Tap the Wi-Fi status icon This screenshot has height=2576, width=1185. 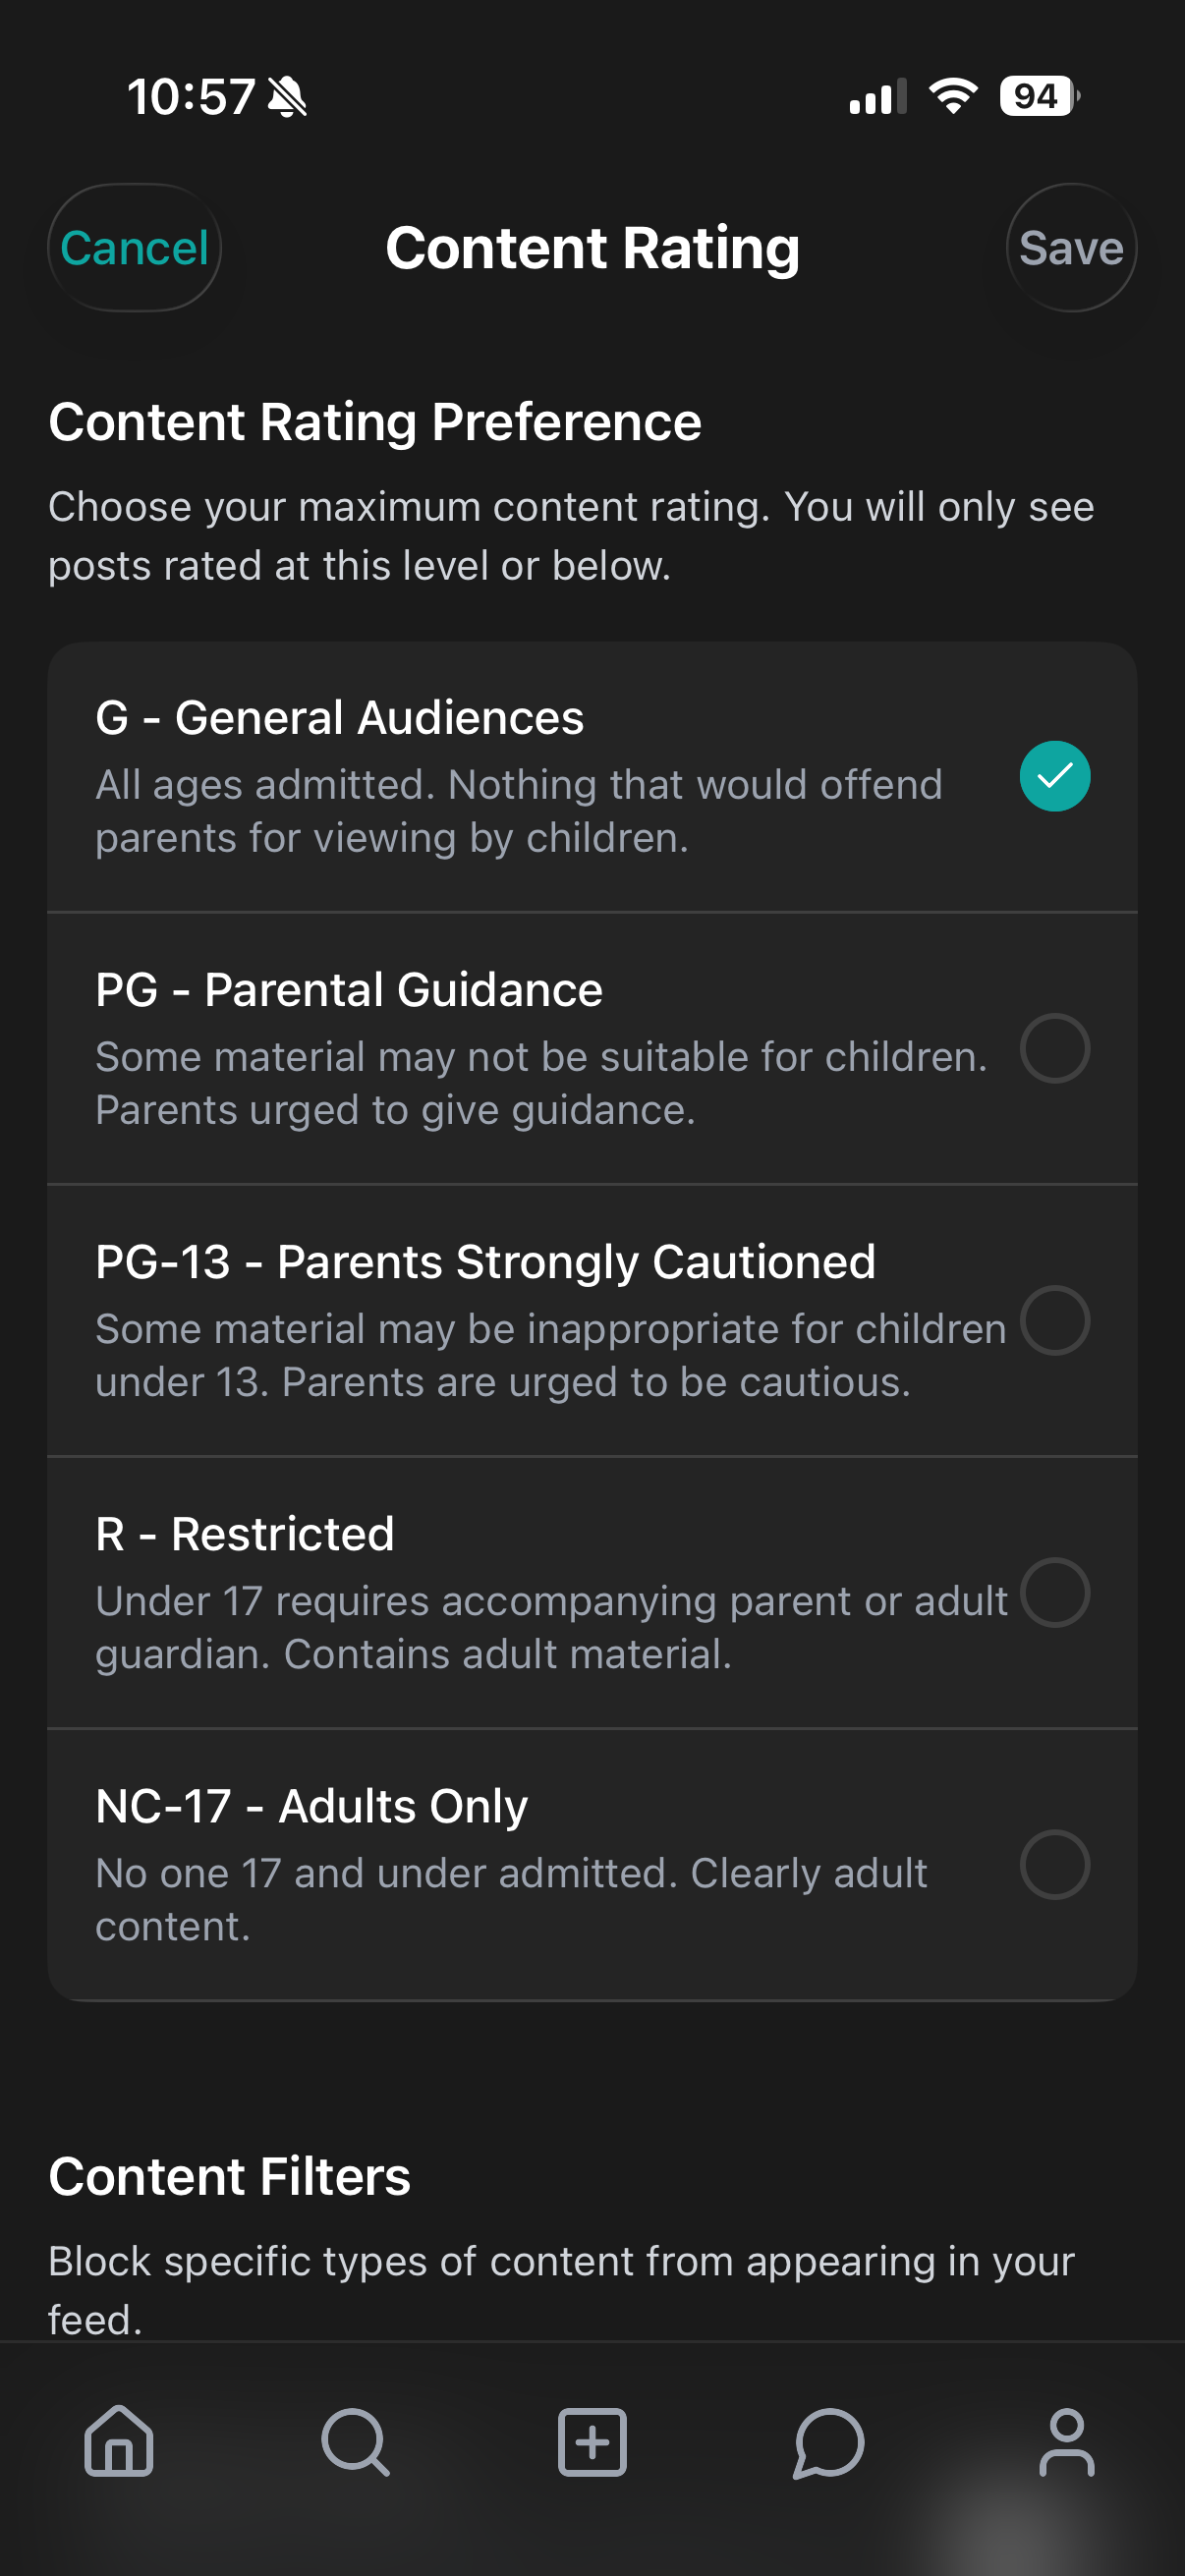(x=953, y=96)
